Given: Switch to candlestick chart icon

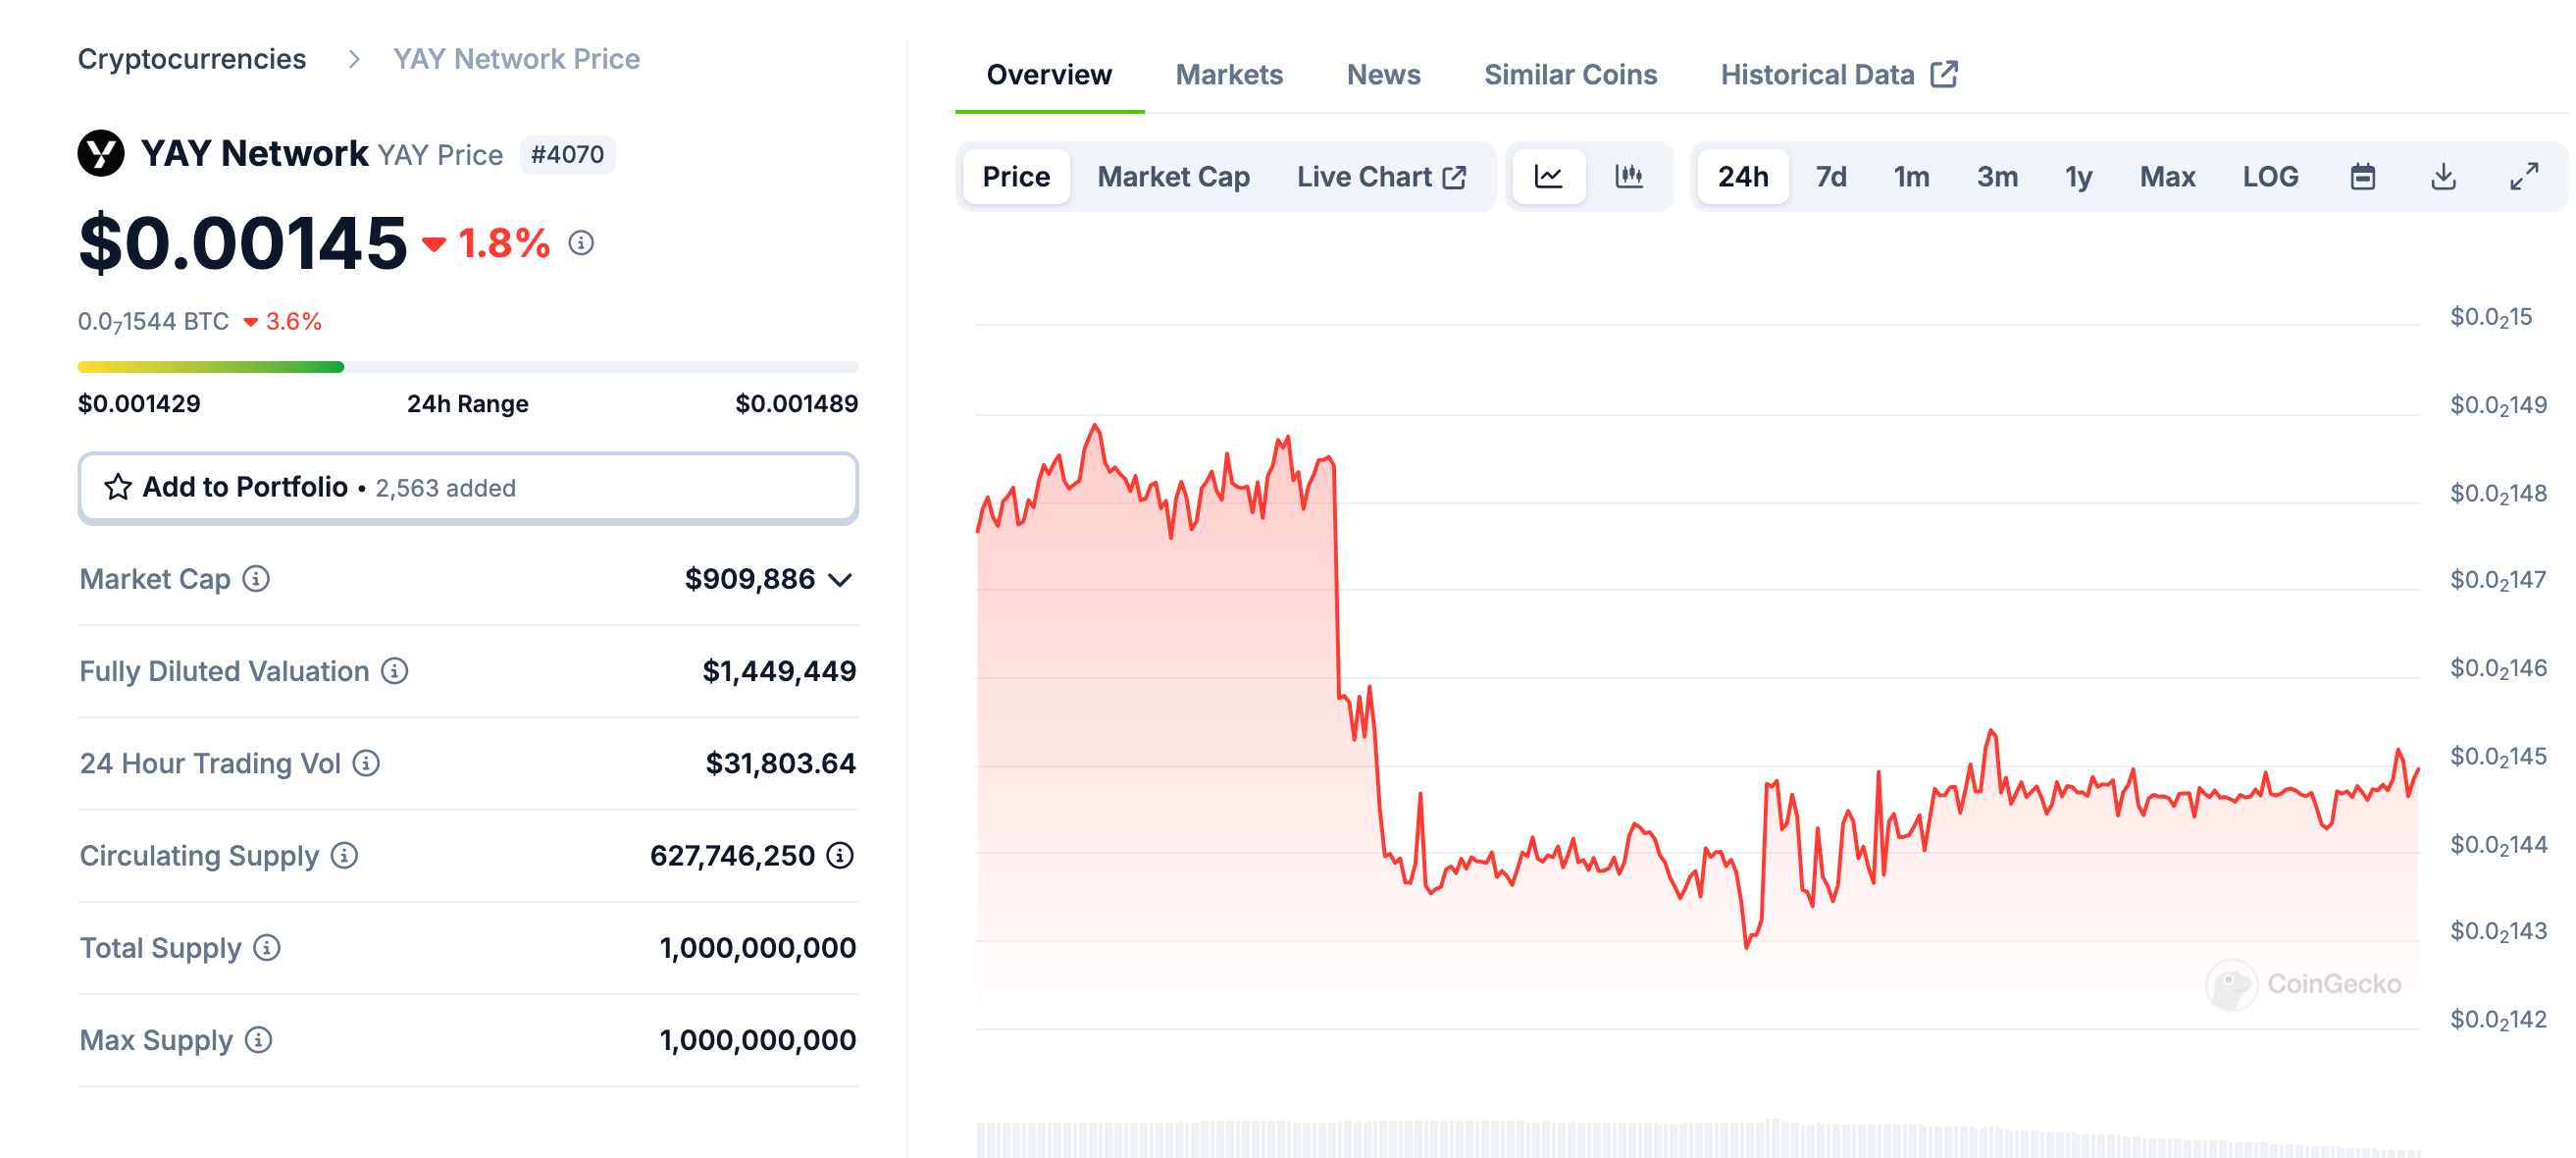Looking at the screenshot, I should [1629, 177].
